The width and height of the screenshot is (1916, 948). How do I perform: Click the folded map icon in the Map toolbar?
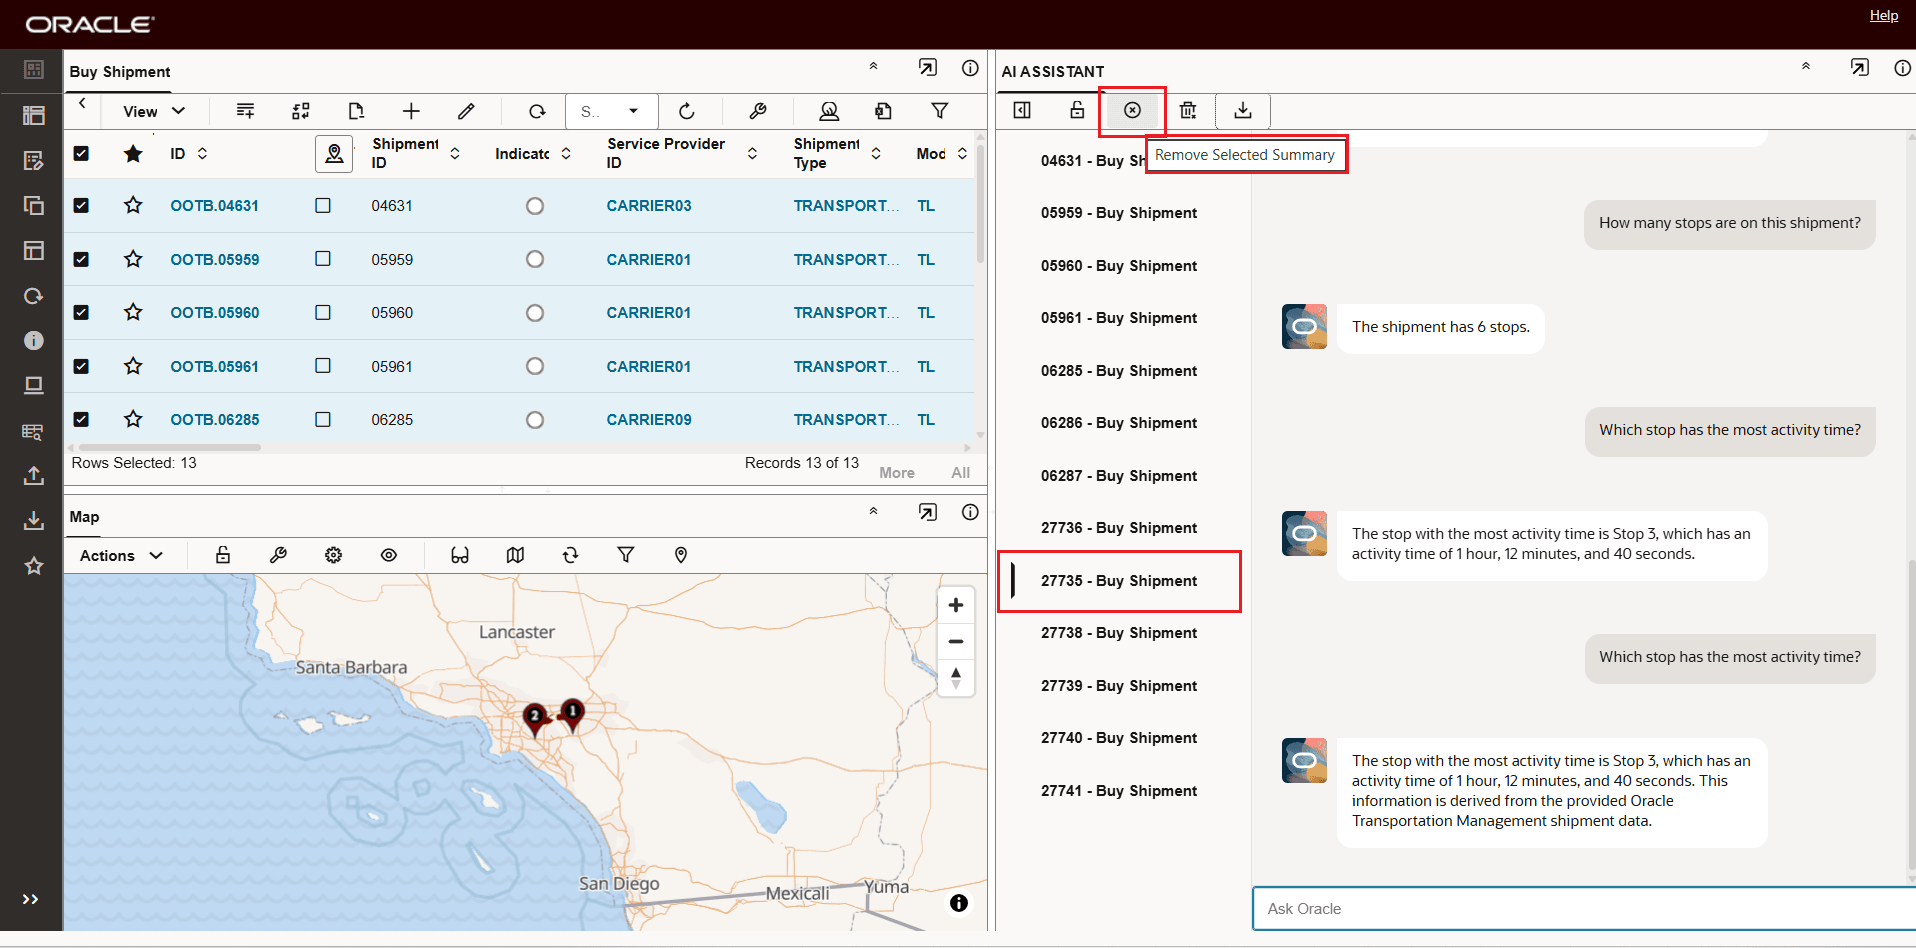[515, 555]
